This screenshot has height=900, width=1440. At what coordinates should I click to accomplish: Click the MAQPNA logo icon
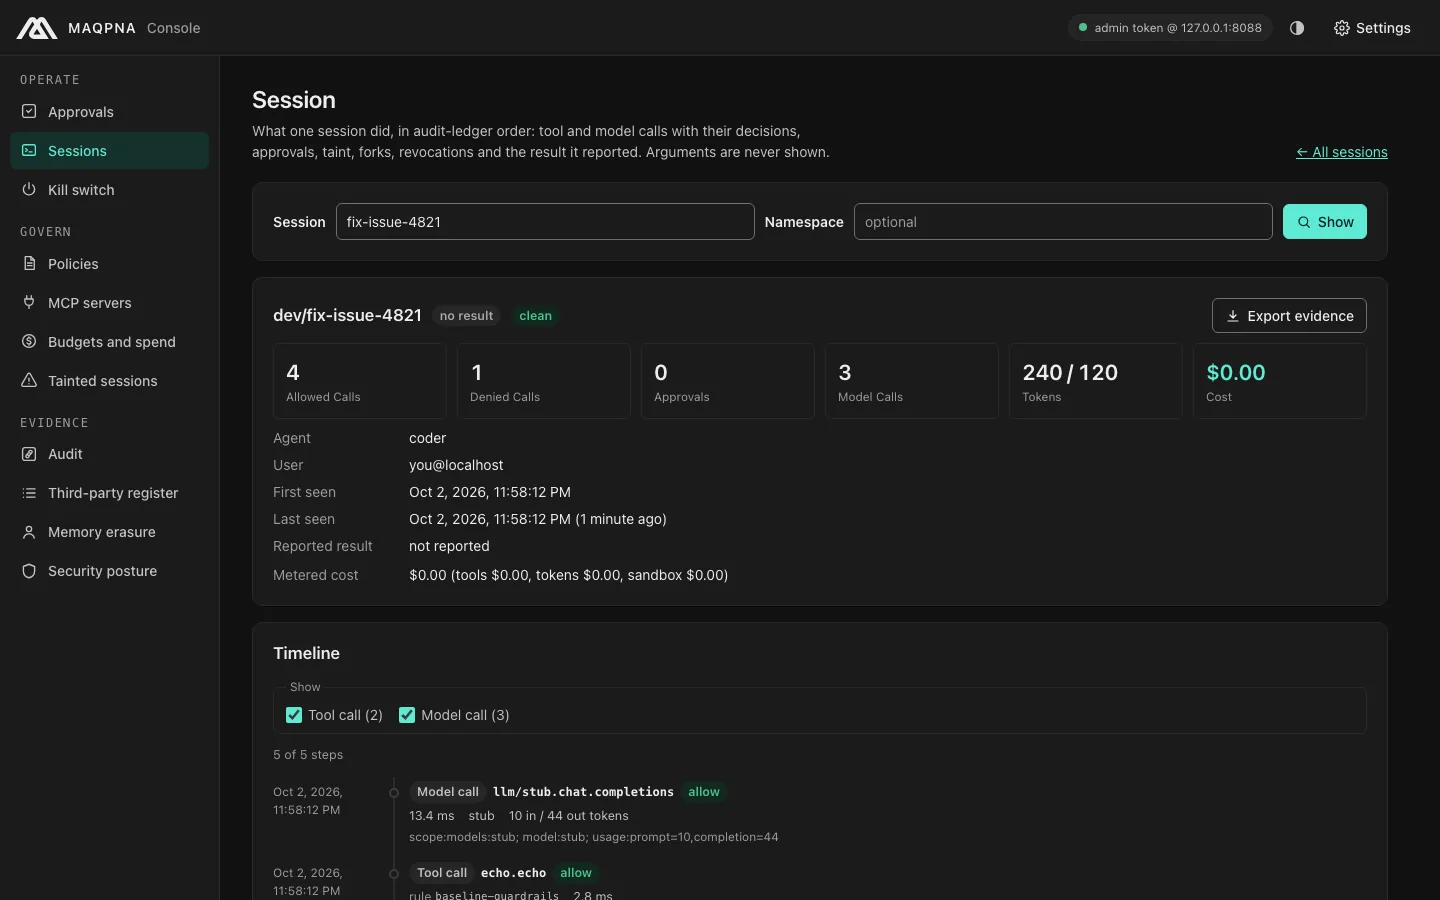click(37, 28)
